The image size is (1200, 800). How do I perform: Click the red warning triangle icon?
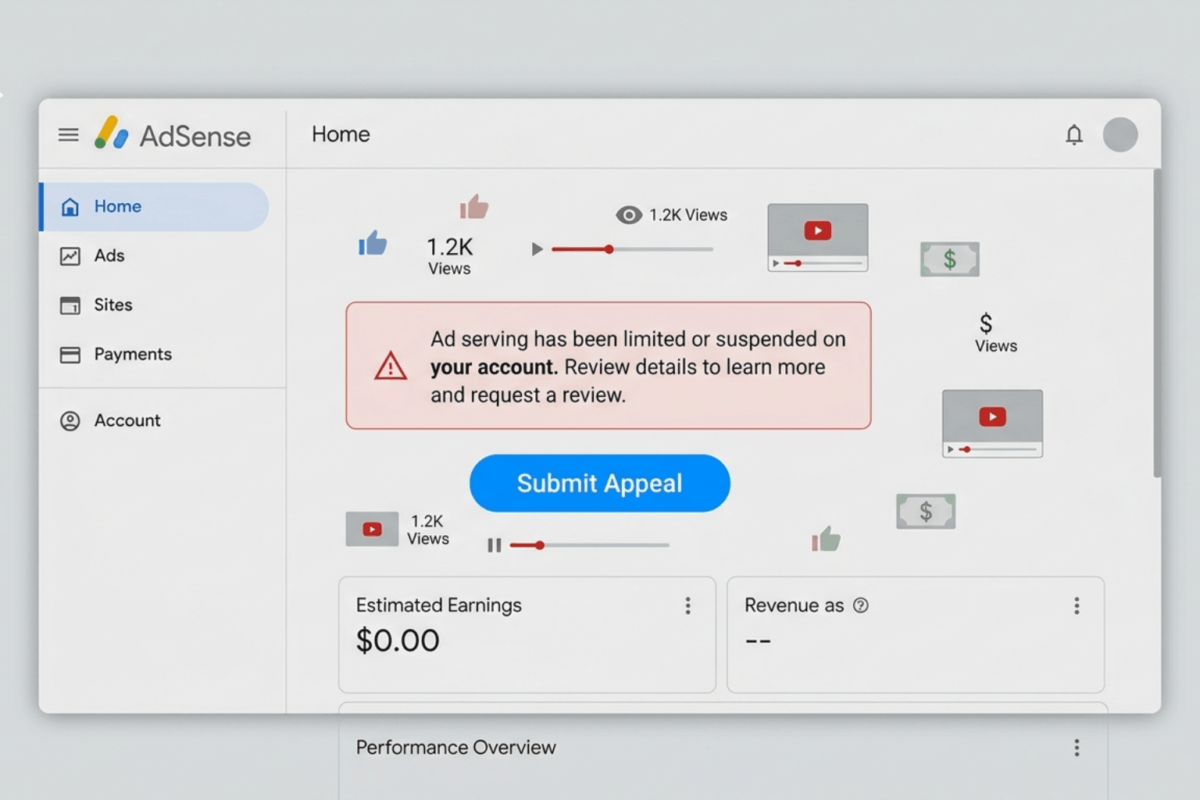(x=390, y=366)
